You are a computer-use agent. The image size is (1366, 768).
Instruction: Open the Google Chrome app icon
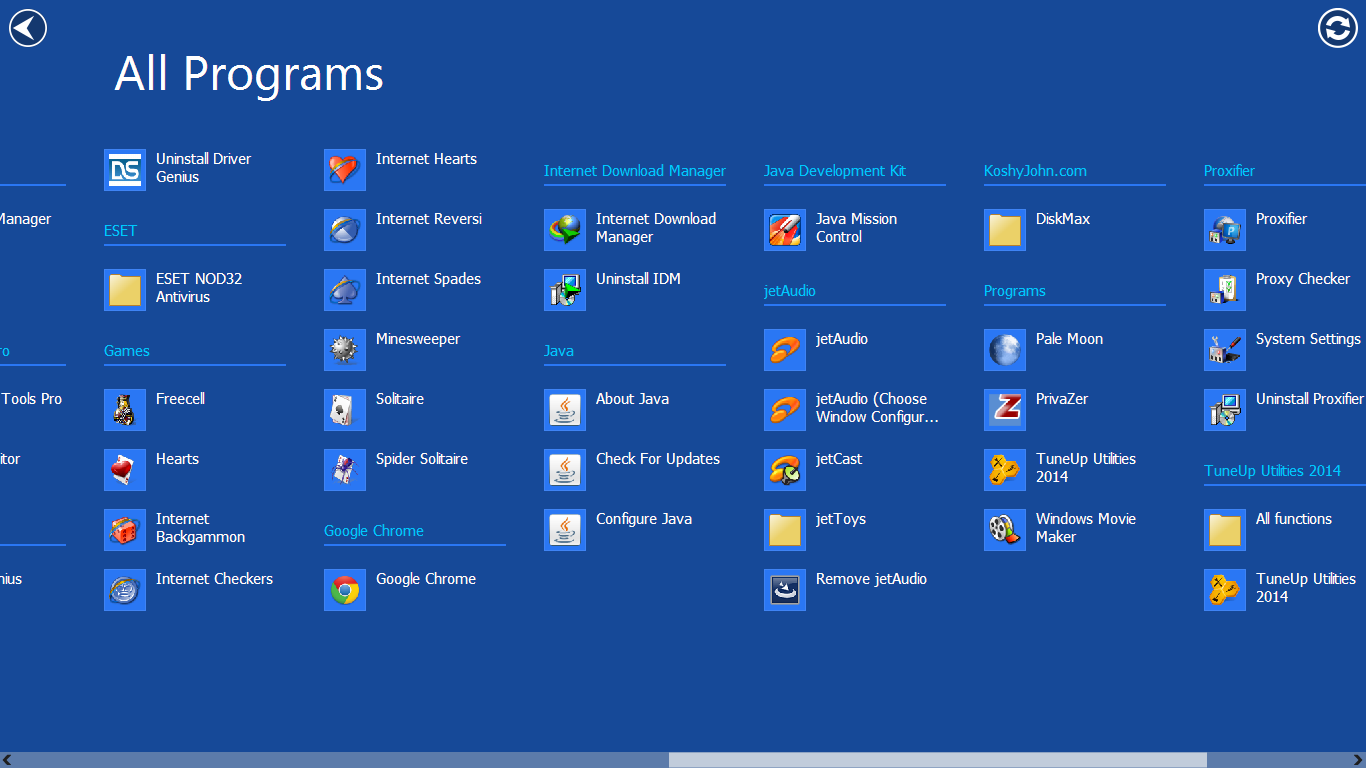point(345,590)
